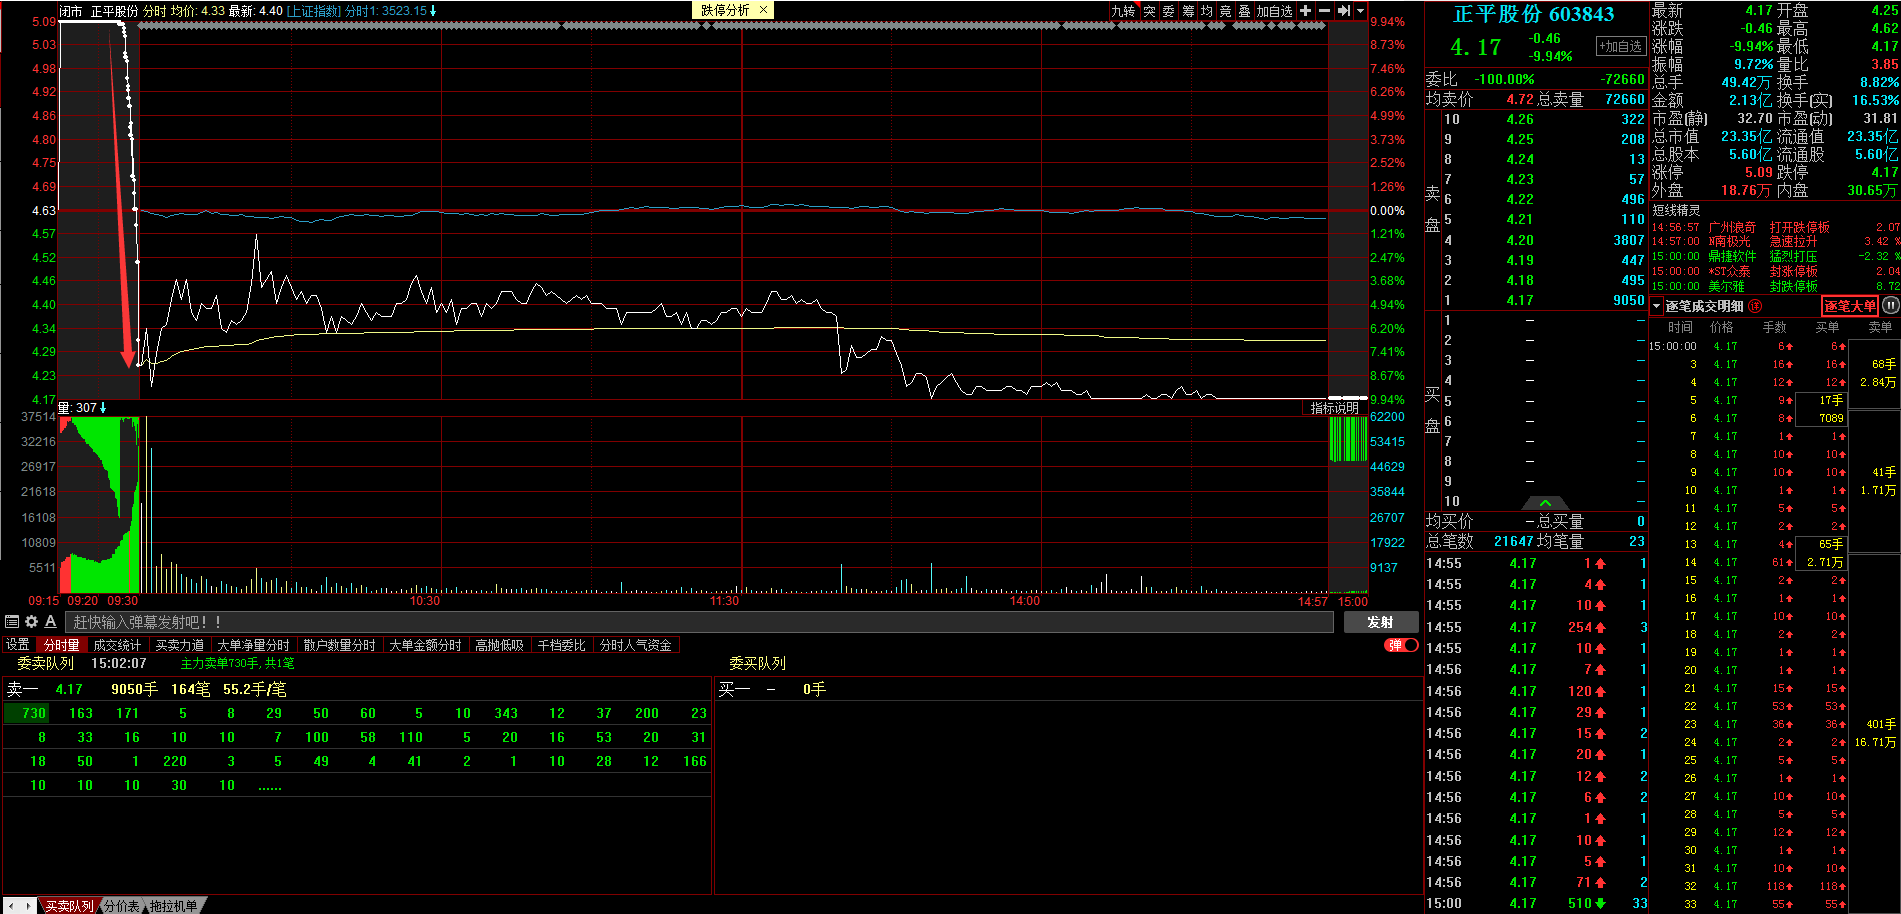Click the bottom tab left scroll arrow
Image resolution: width=1901 pixels, height=914 pixels.
point(12,906)
